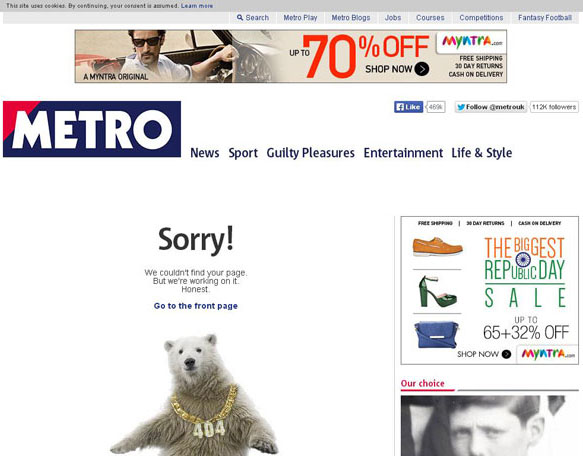Open the Sport section
Screen dimensions: 583x456
(243, 153)
